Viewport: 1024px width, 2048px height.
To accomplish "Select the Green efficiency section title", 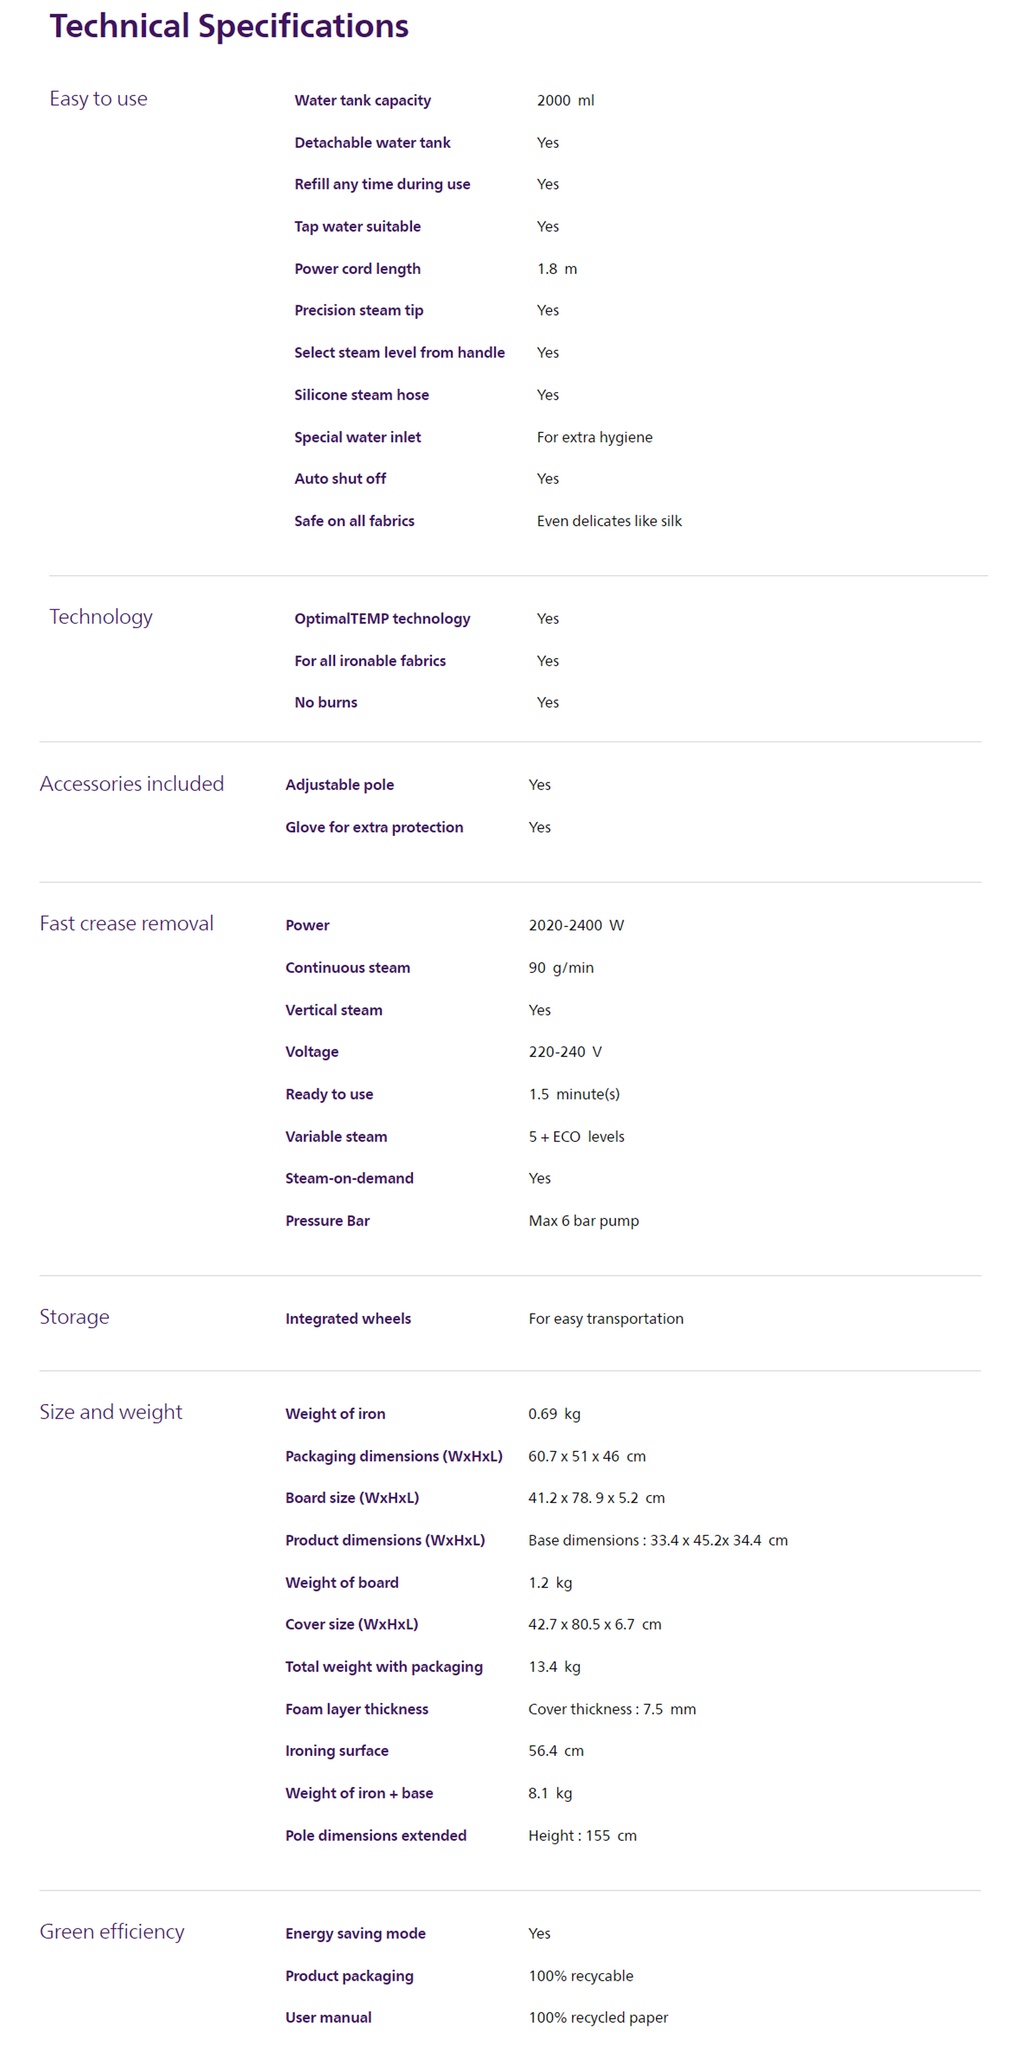I will click(112, 1931).
